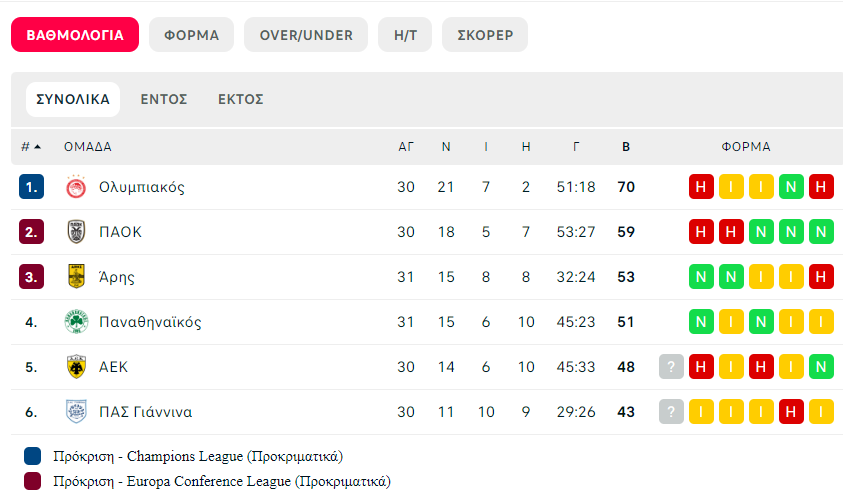Click the Άρης team crest icon
843x499 pixels.
76,276
